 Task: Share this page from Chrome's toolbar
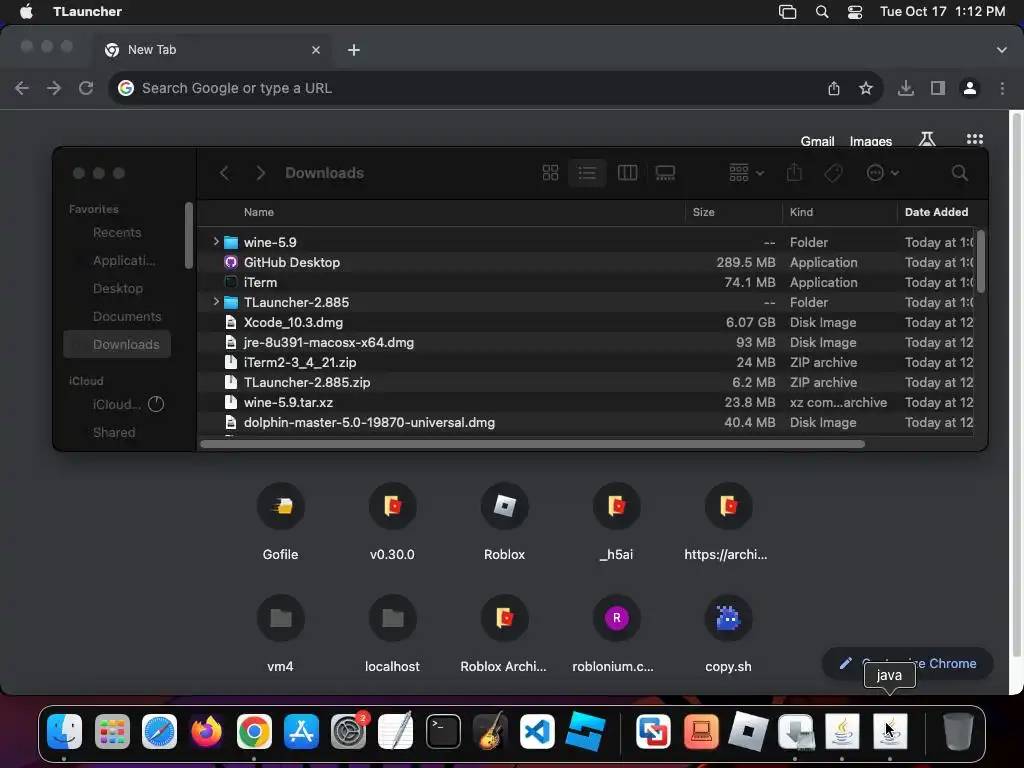click(834, 88)
